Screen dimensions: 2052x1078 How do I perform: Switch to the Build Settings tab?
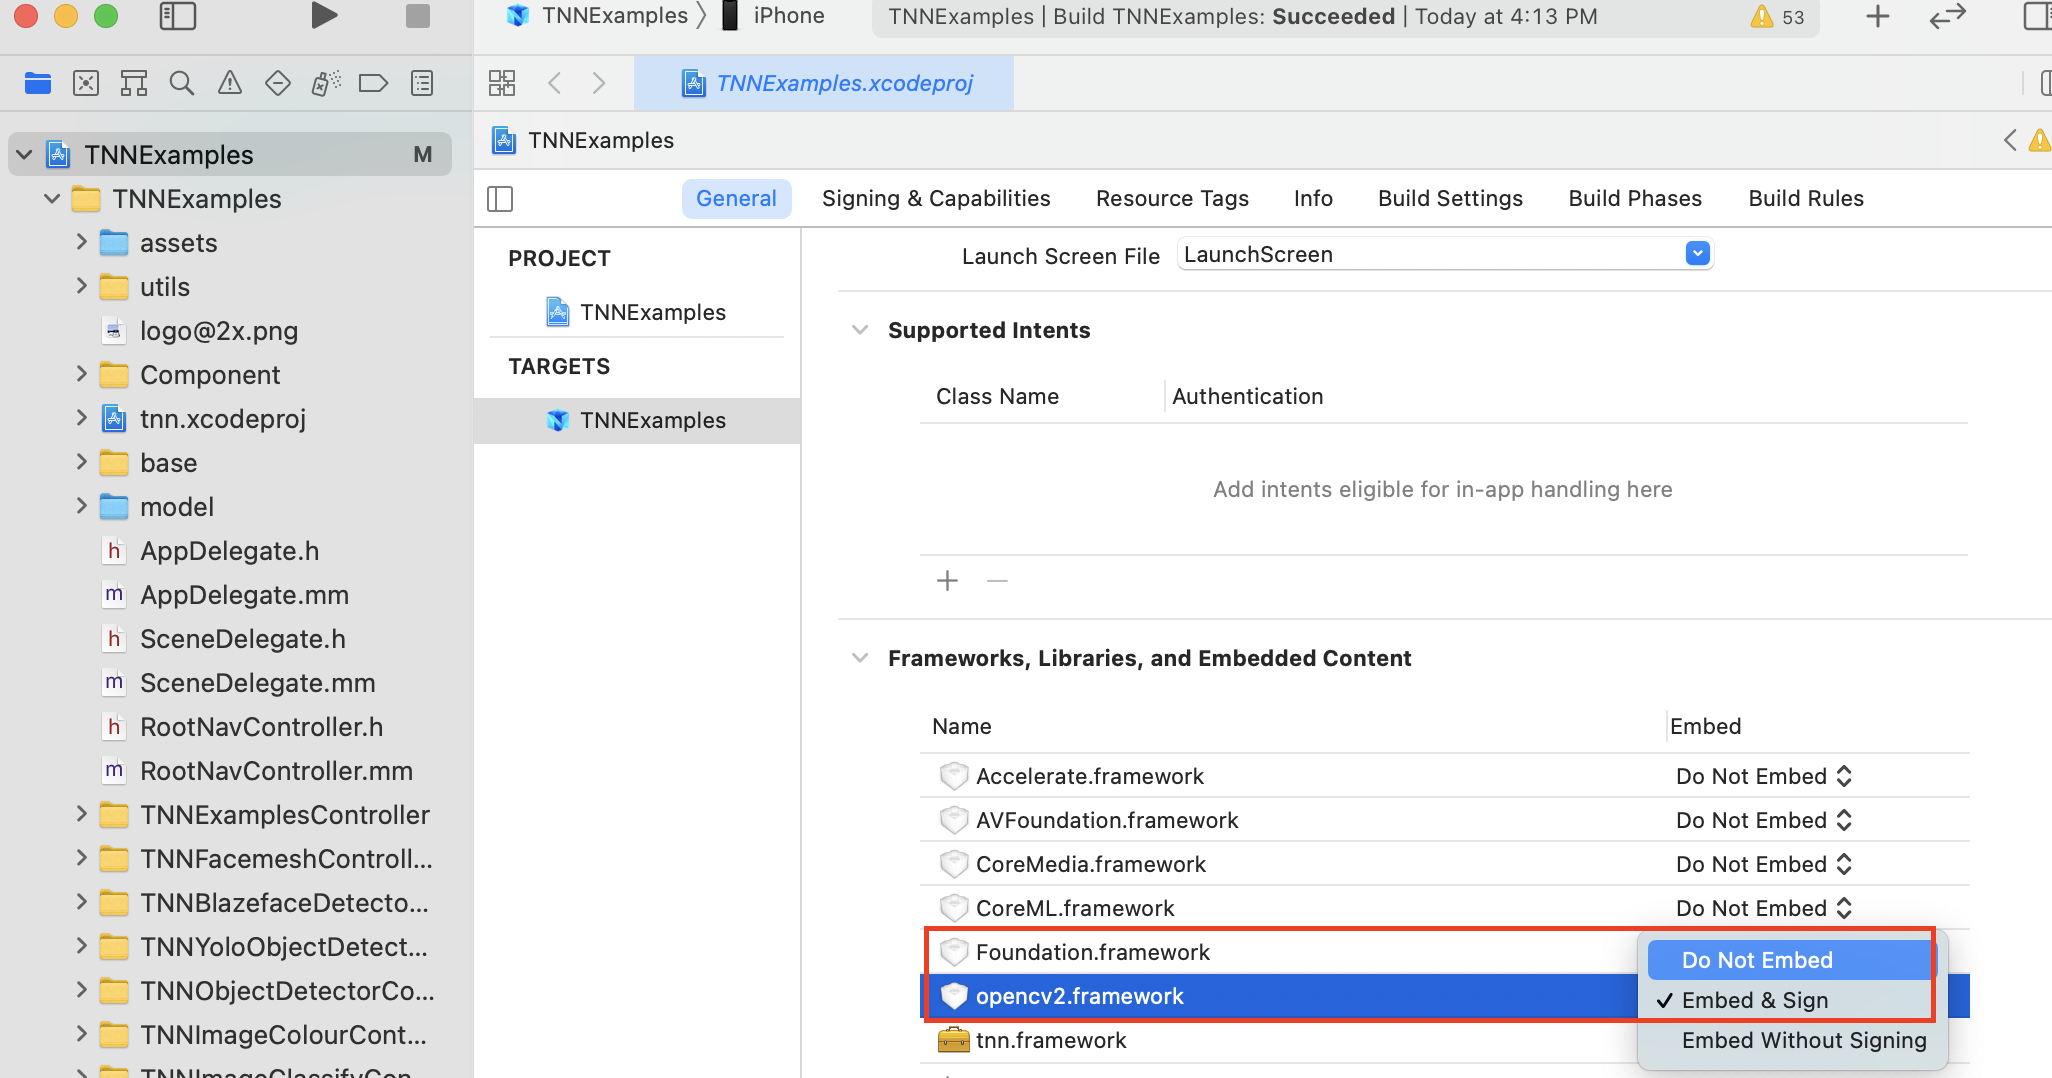[1450, 198]
